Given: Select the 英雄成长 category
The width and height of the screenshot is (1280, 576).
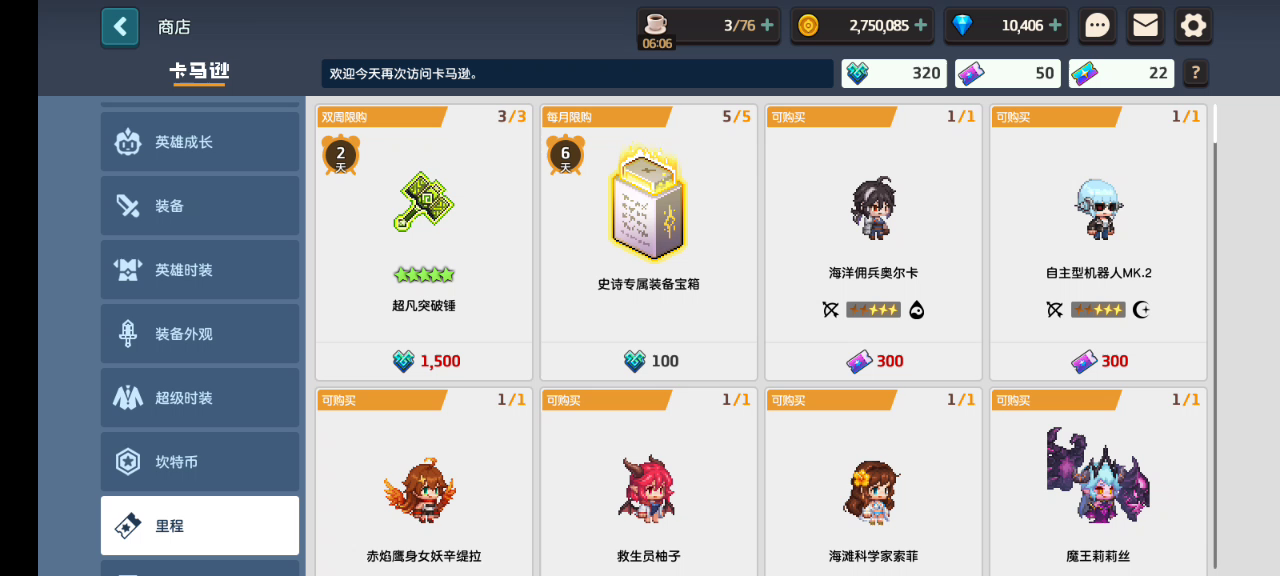Looking at the screenshot, I should coord(200,142).
